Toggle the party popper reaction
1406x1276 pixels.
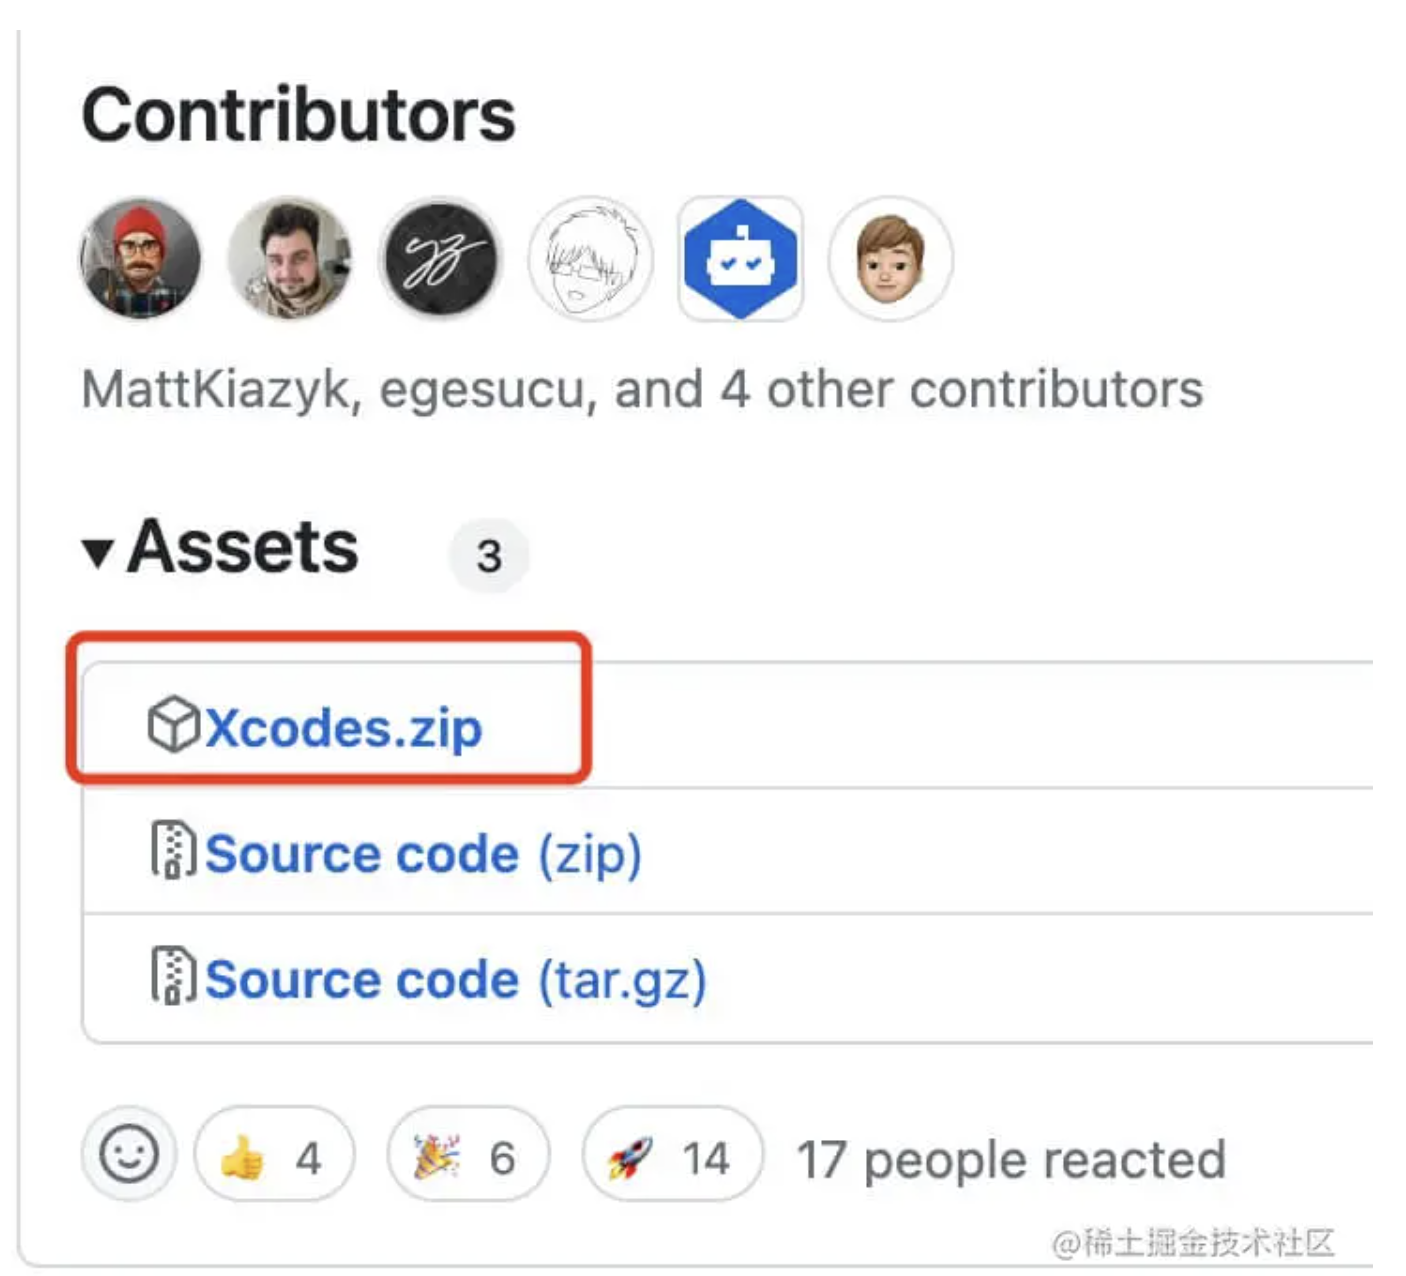pos(468,1154)
